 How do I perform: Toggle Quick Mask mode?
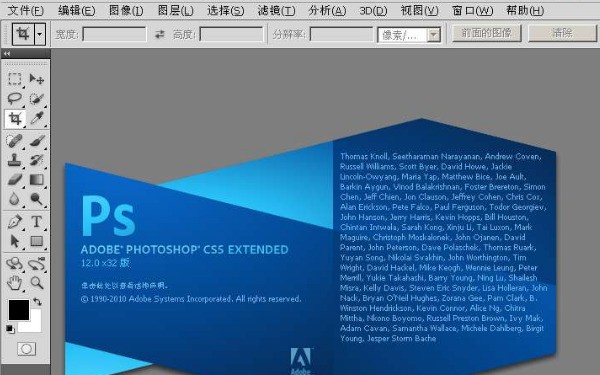[26, 349]
